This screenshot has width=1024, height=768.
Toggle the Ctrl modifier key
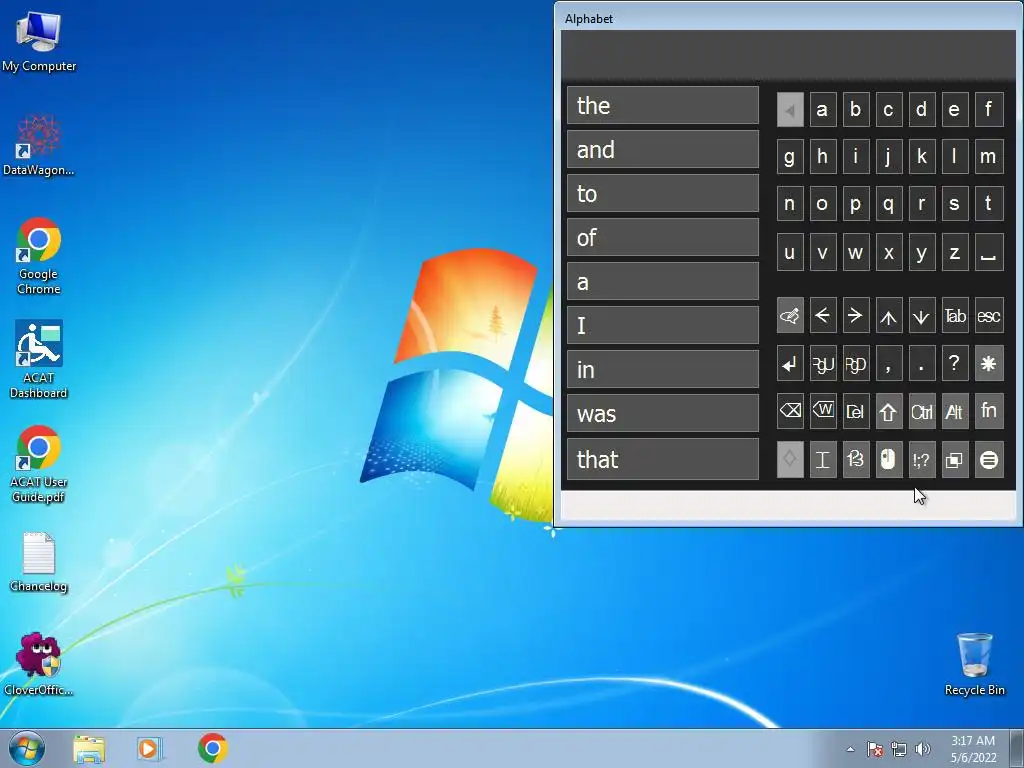point(921,411)
